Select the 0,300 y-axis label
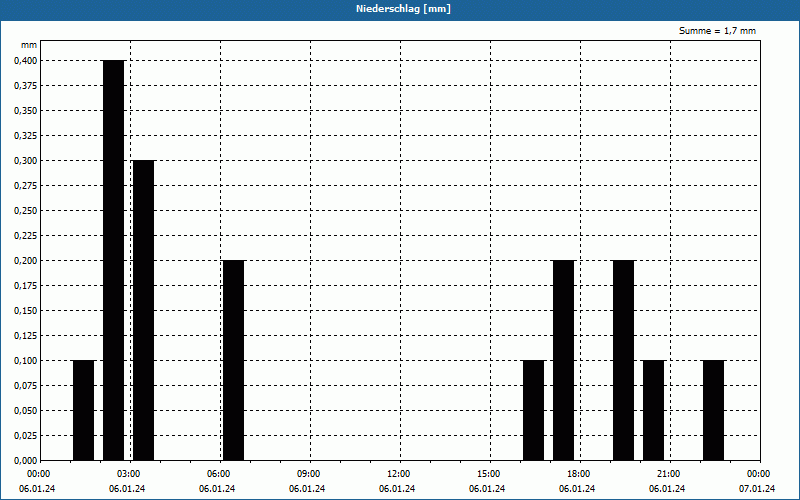 [x=26, y=161]
